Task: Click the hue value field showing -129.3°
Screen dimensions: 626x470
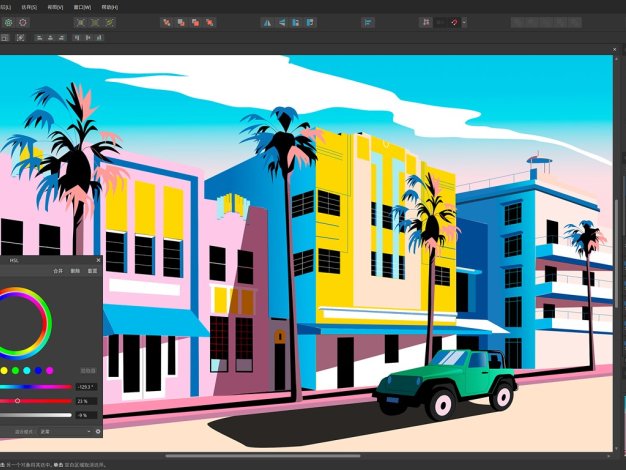Action: pos(86,387)
